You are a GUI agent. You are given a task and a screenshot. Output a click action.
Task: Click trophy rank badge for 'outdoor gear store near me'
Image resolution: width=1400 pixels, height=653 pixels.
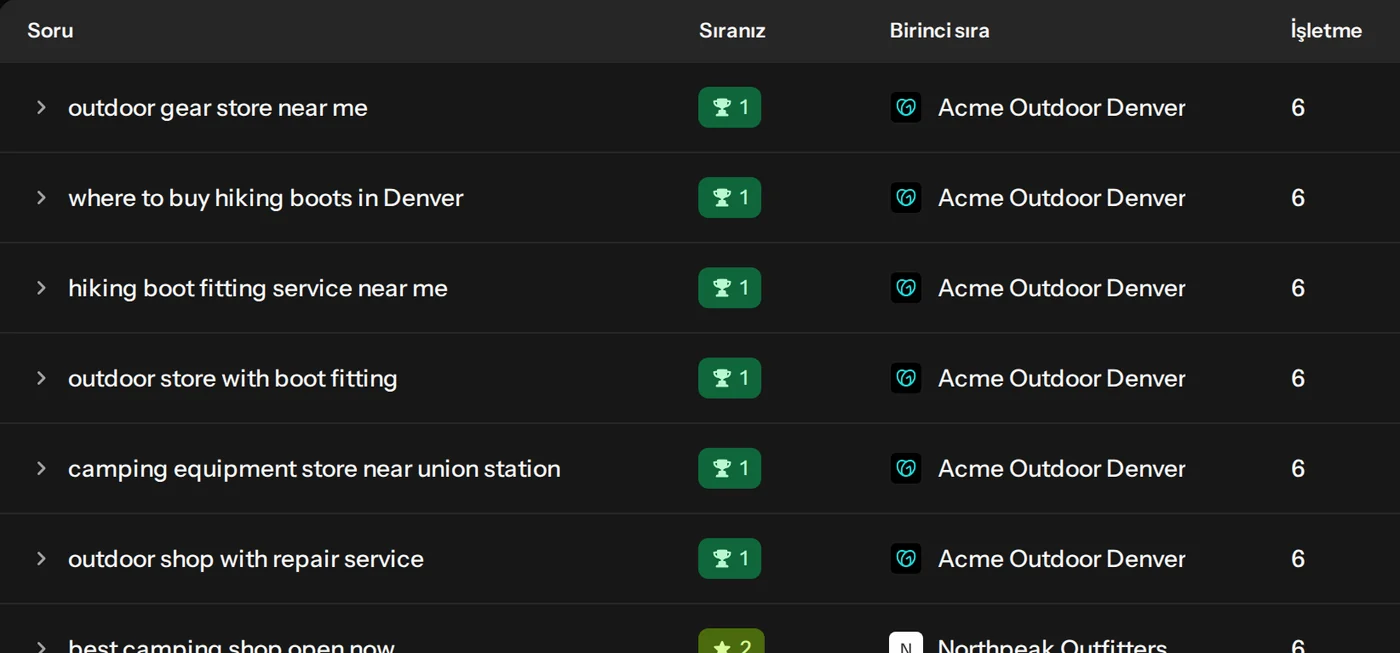tap(730, 108)
